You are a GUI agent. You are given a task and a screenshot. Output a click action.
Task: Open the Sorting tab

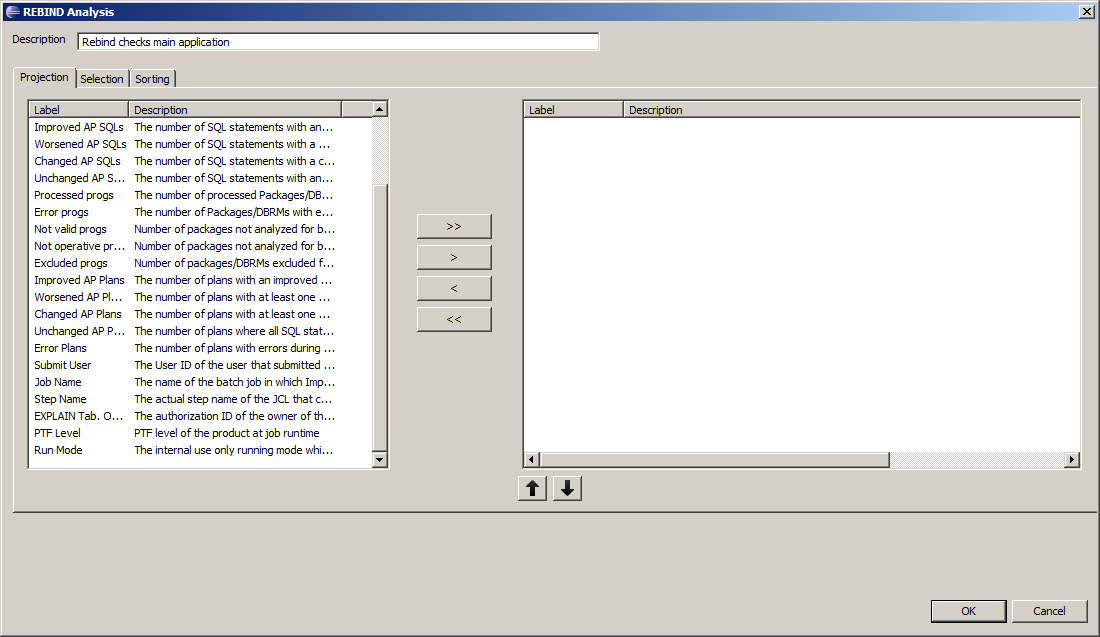[x=152, y=79]
